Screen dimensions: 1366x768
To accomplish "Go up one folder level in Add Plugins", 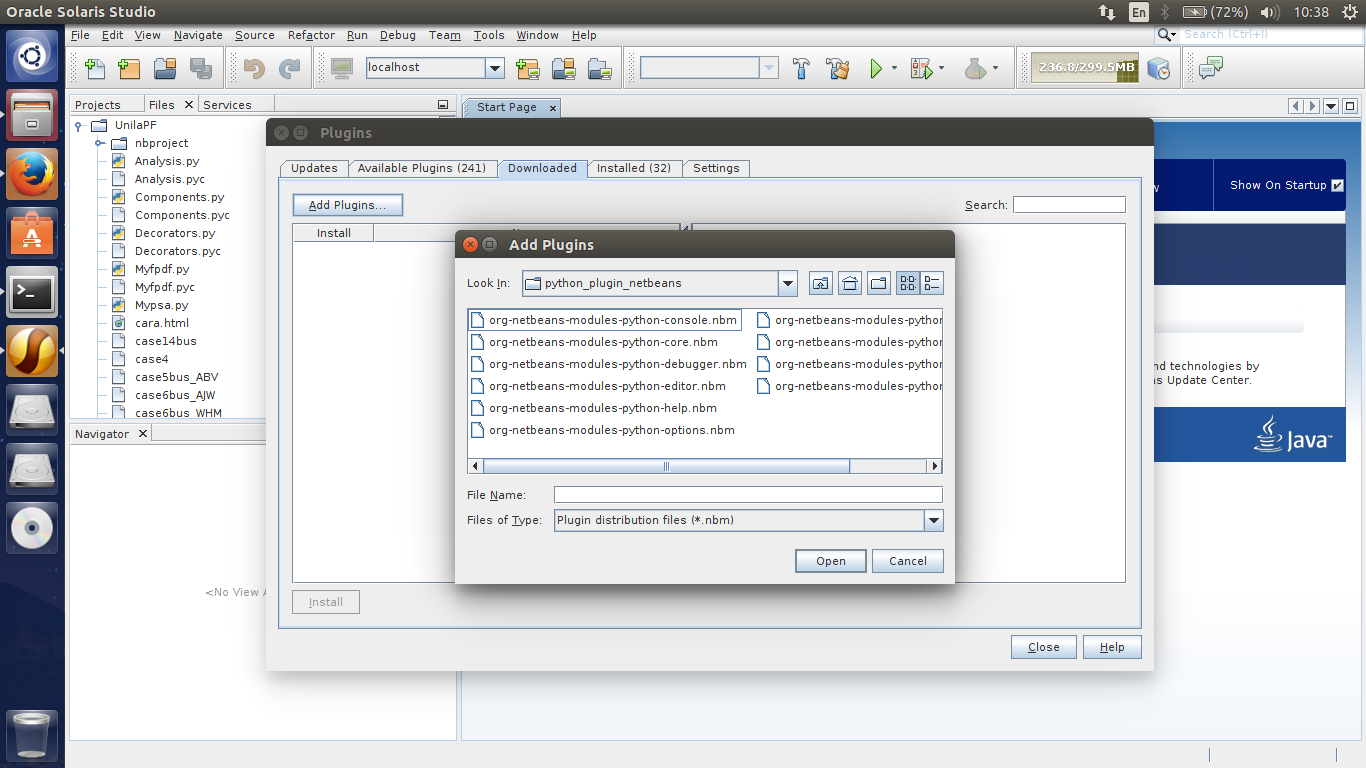I will point(820,283).
